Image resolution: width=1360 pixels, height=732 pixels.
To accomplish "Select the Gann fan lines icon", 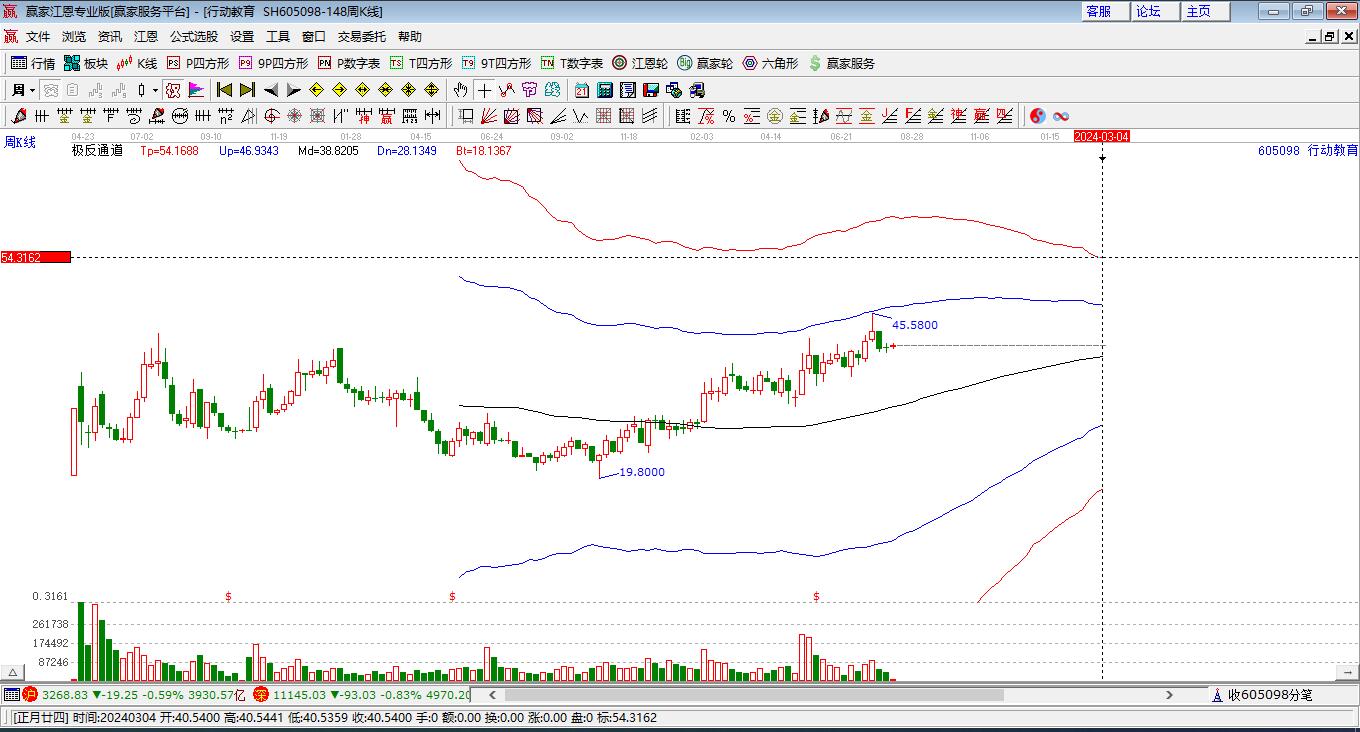I will coord(487,116).
